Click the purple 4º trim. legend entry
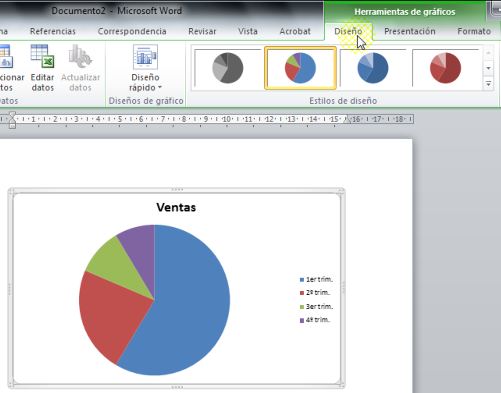Viewport: 501px width, 393px height. (x=315, y=320)
